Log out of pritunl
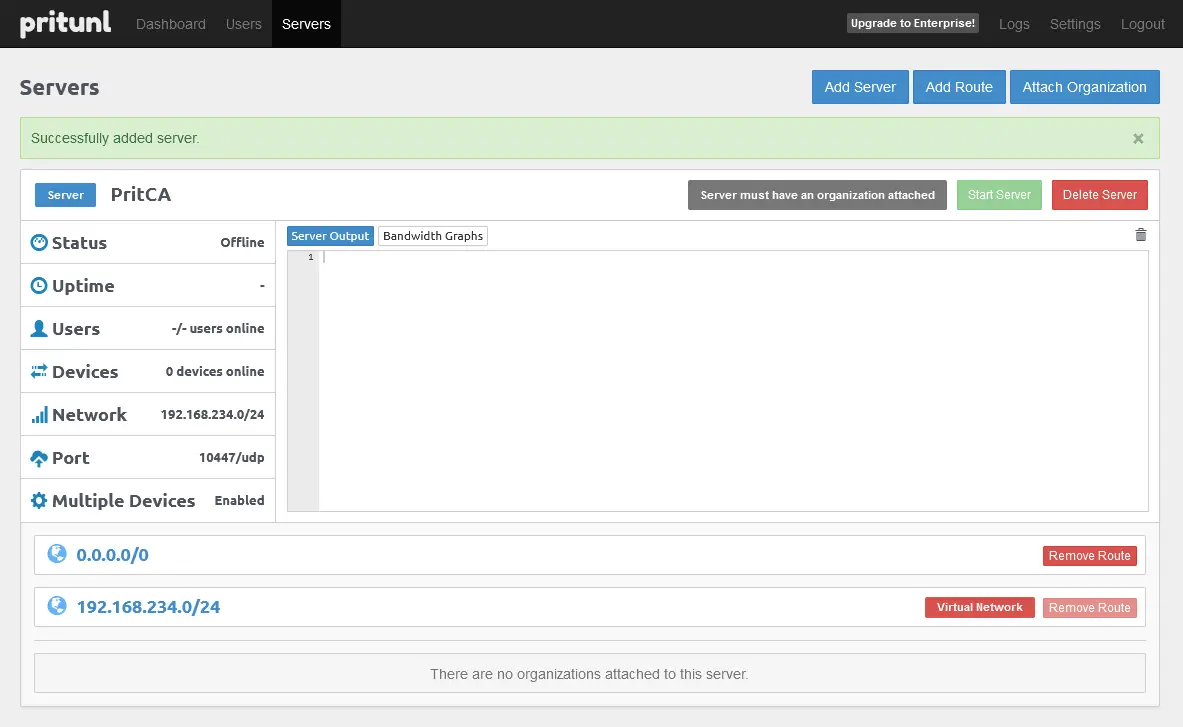 coord(1142,24)
